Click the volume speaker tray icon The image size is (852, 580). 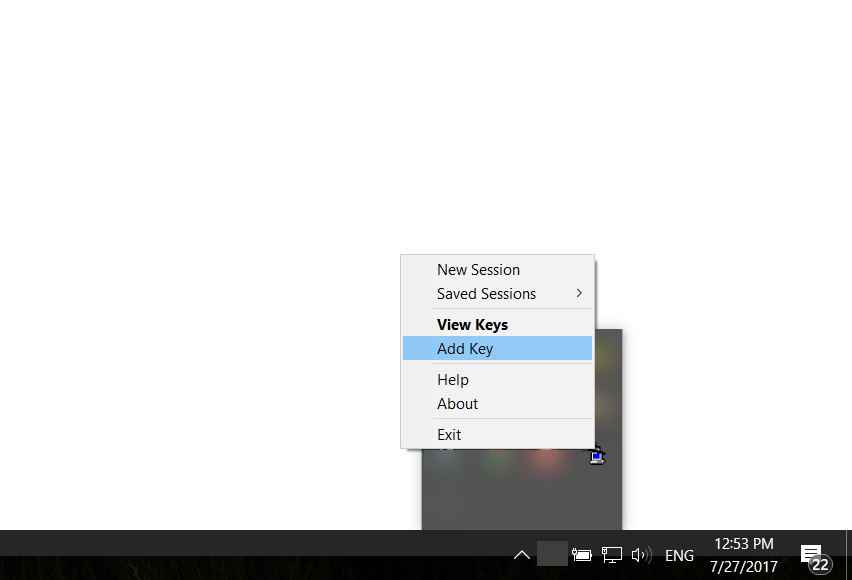641,555
